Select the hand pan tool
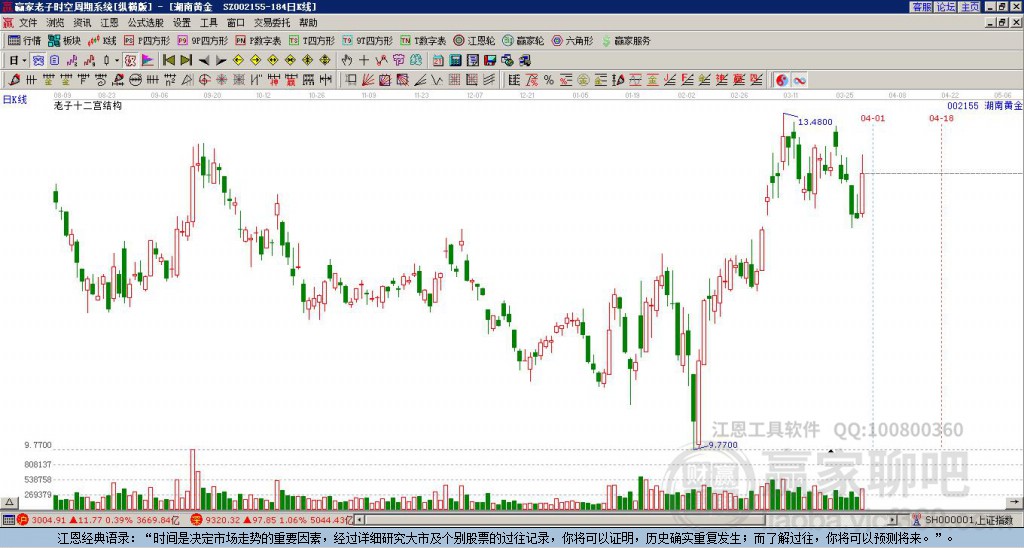1024x548 pixels. point(347,60)
